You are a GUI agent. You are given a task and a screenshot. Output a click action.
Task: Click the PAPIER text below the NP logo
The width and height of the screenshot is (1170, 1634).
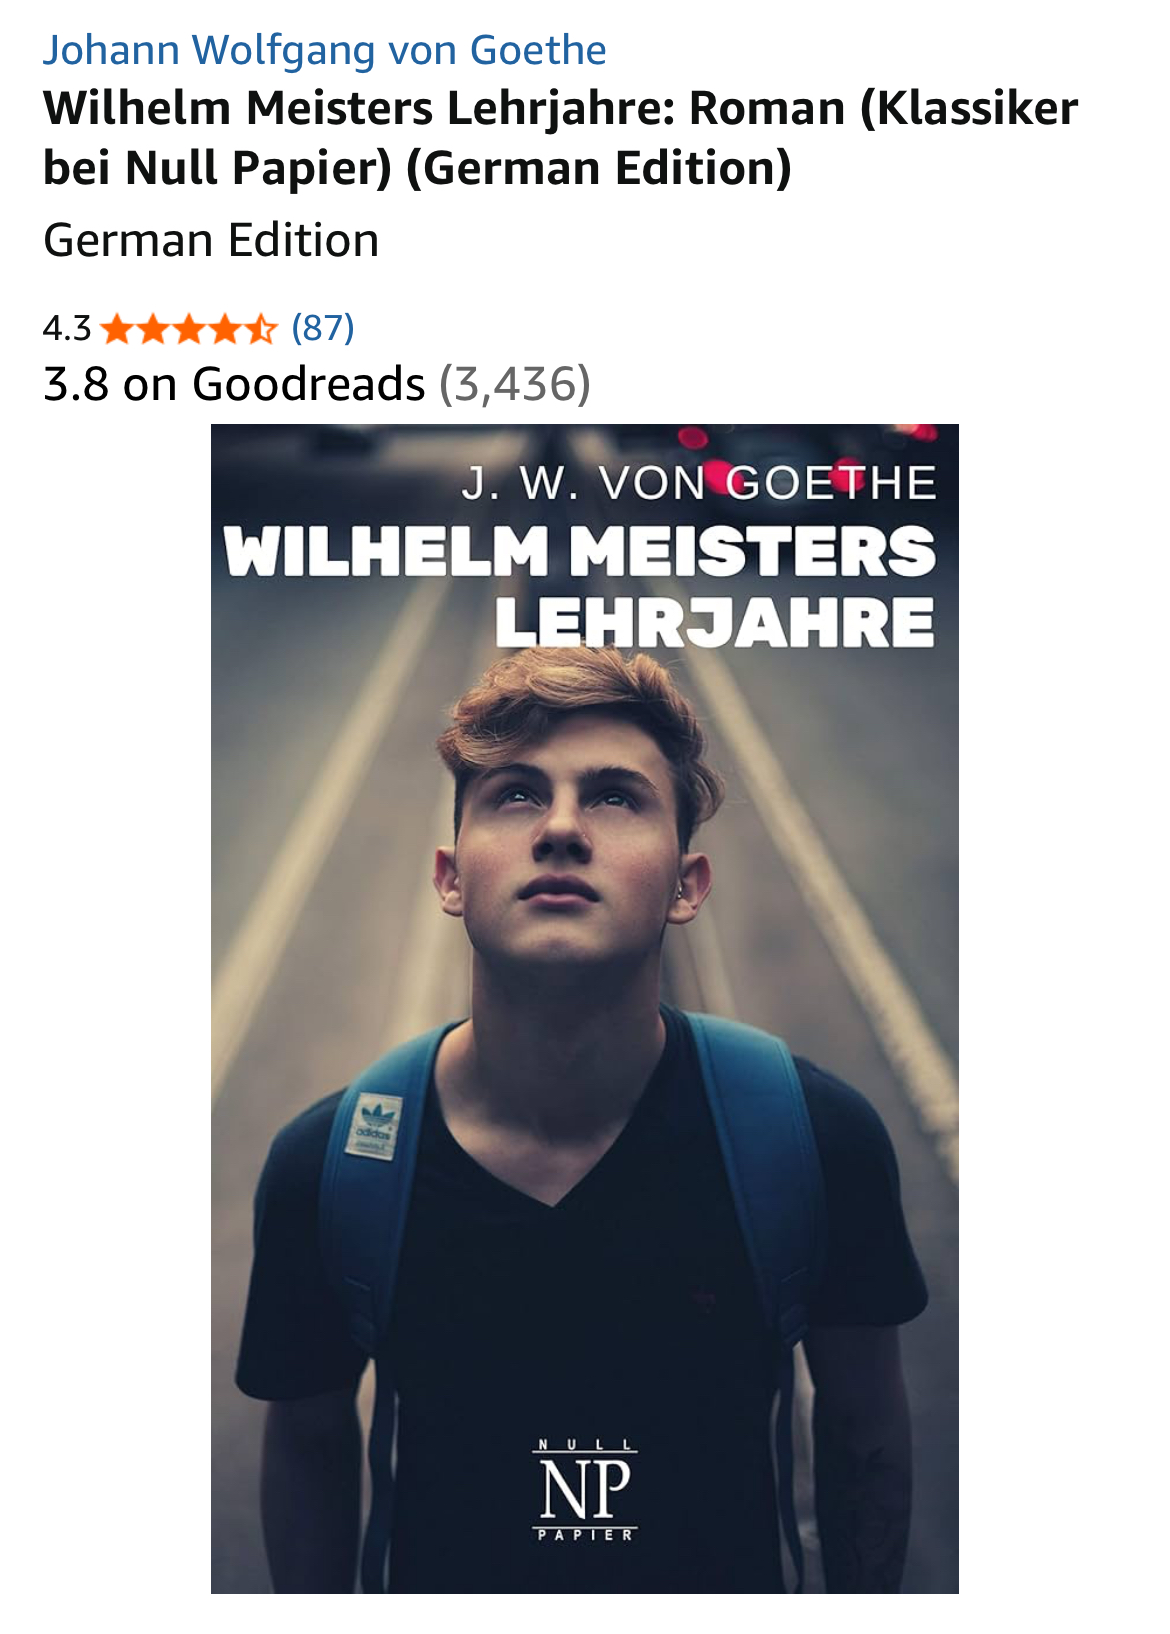click(585, 1535)
